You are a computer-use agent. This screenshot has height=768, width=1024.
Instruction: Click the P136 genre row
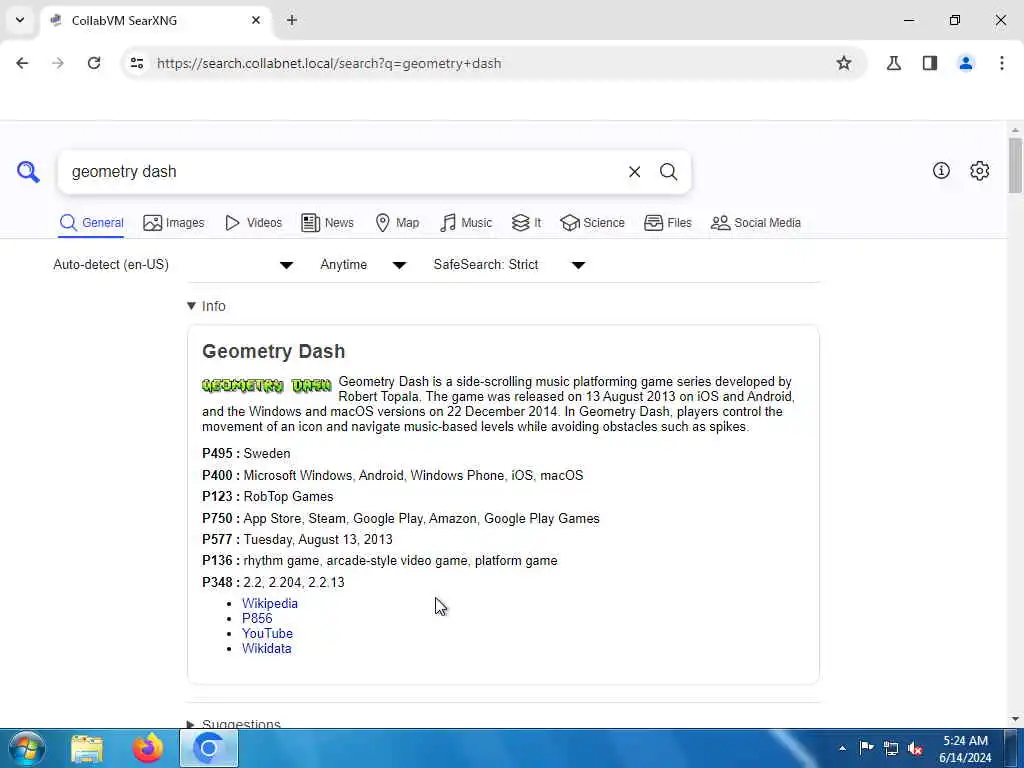tap(380, 560)
